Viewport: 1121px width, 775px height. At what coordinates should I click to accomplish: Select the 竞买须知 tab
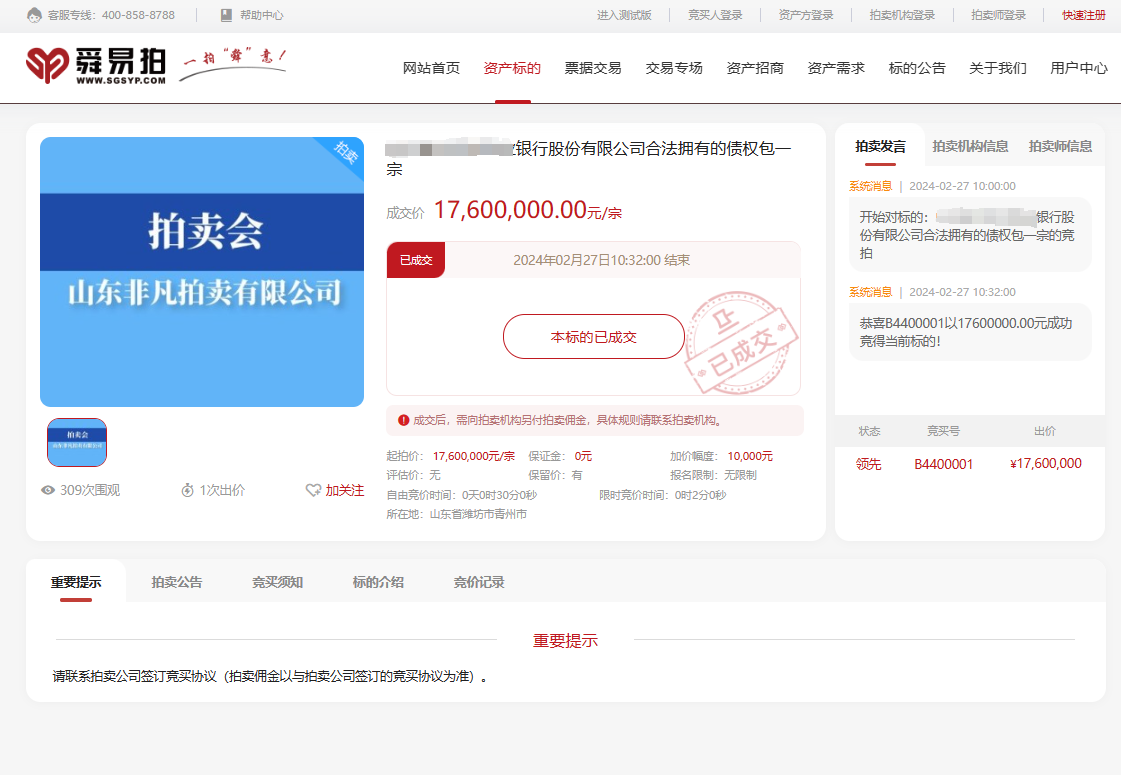tap(277, 583)
